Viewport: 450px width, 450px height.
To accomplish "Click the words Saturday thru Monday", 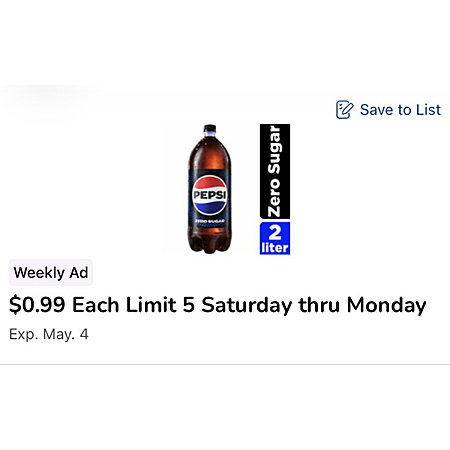I will 314,305.
